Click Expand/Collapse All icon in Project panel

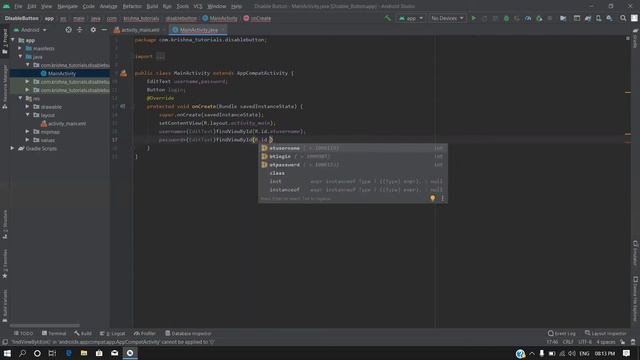(x=80, y=30)
